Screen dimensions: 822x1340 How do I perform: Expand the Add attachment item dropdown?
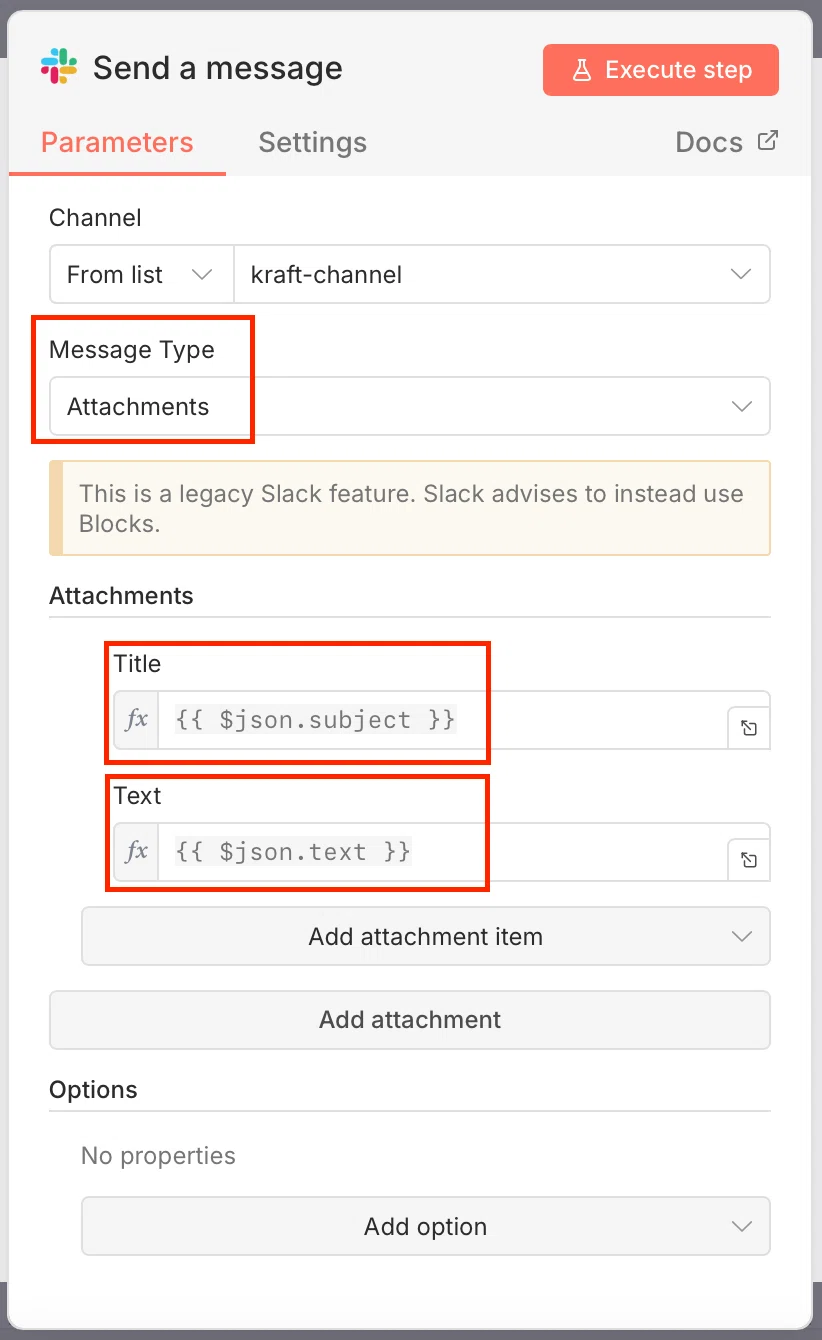pos(426,936)
